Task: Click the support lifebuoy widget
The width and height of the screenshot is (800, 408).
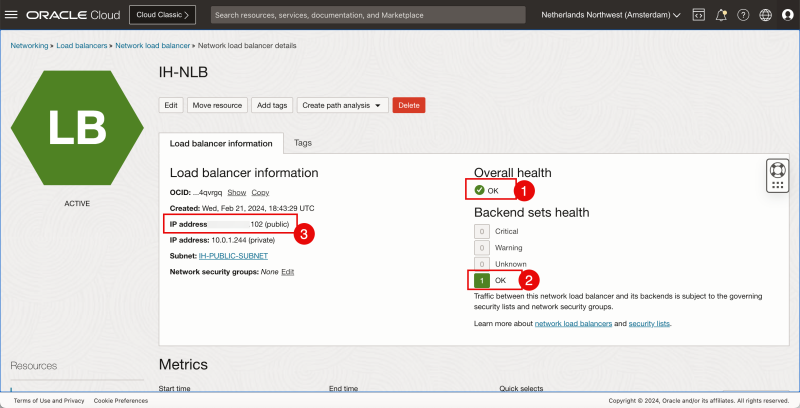Action: pos(777,174)
